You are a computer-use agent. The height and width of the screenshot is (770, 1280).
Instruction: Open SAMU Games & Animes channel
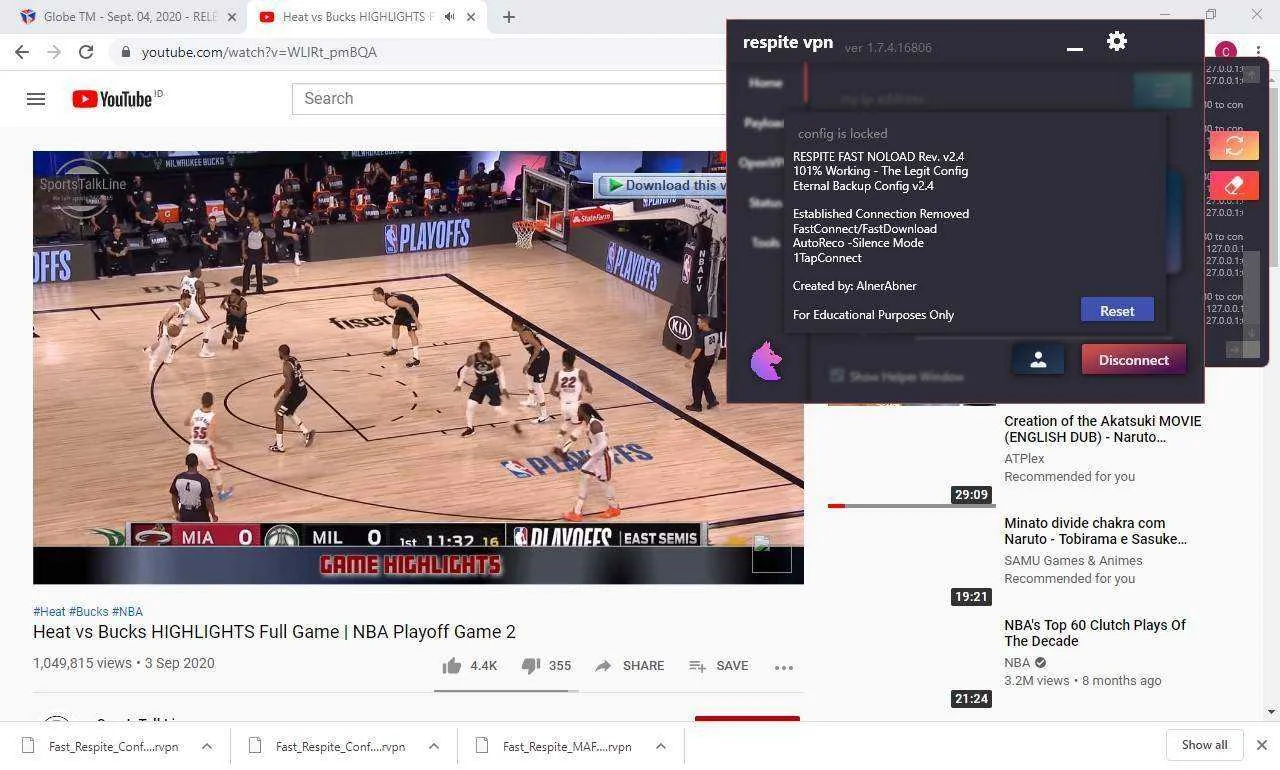[x=1073, y=561]
